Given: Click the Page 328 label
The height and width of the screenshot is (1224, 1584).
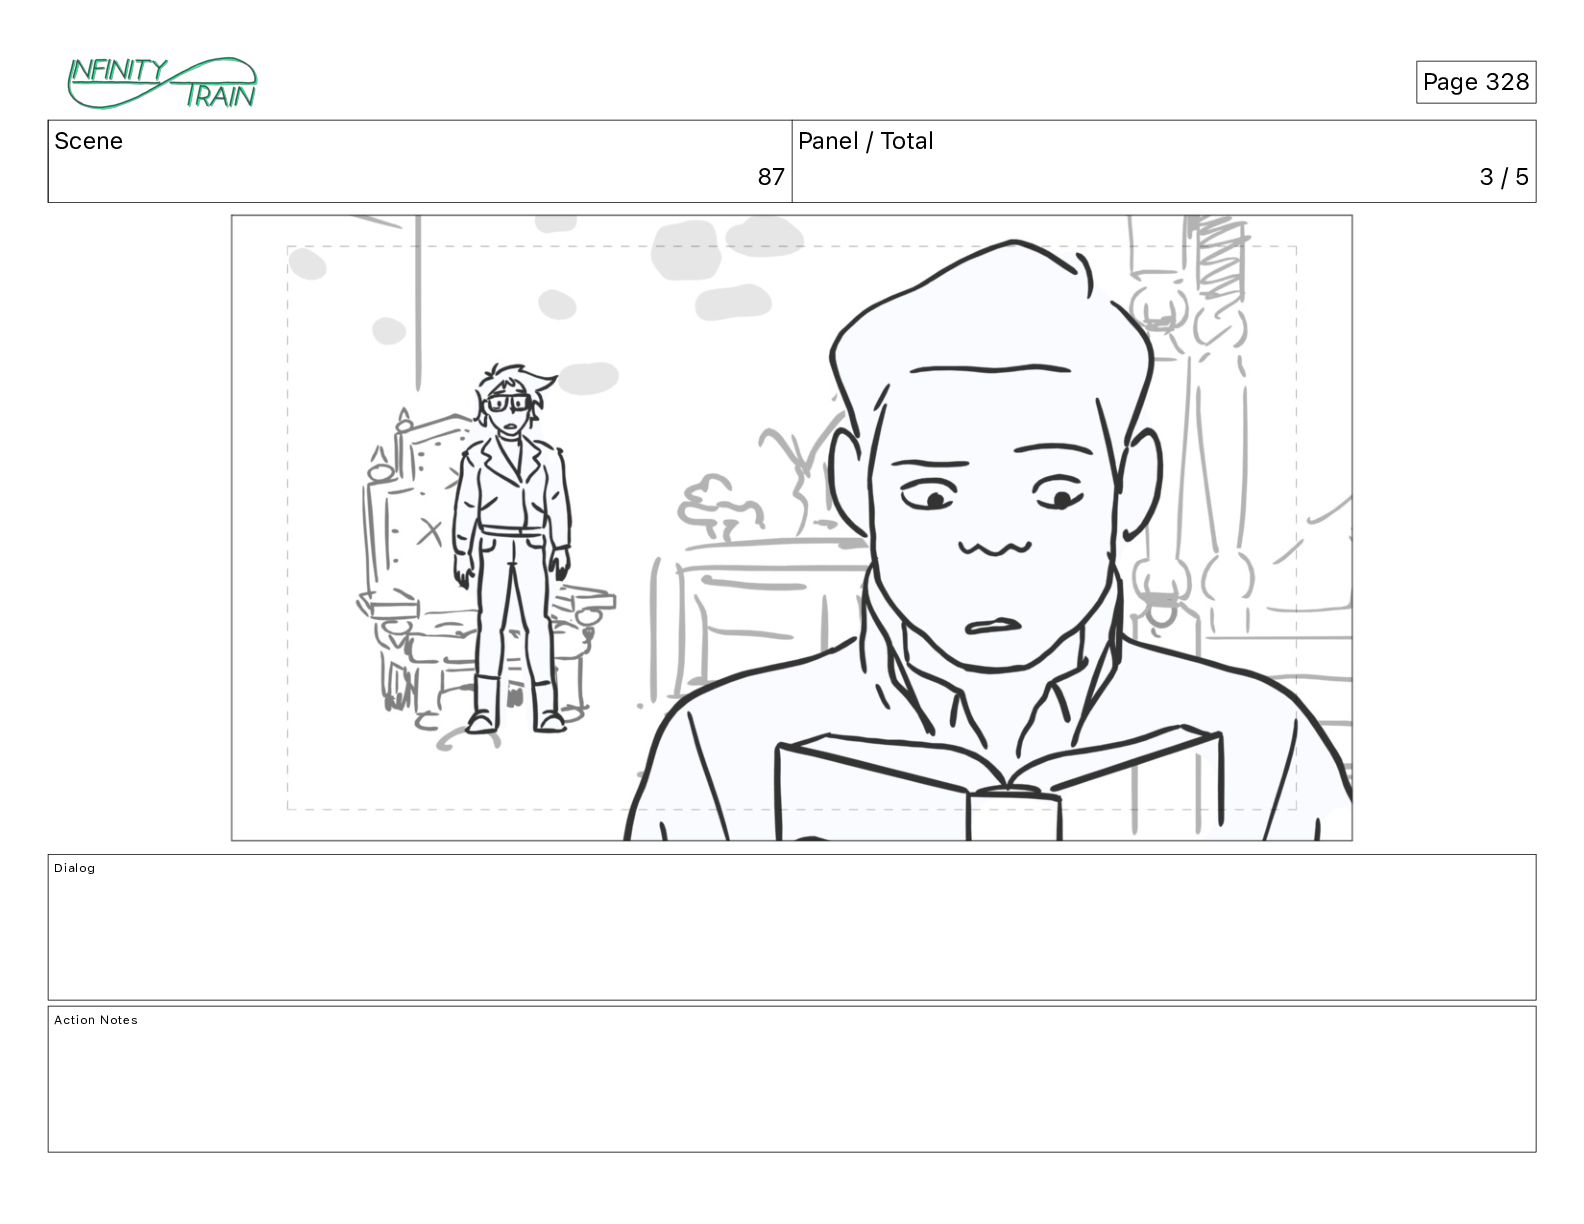Looking at the screenshot, I should [1475, 82].
